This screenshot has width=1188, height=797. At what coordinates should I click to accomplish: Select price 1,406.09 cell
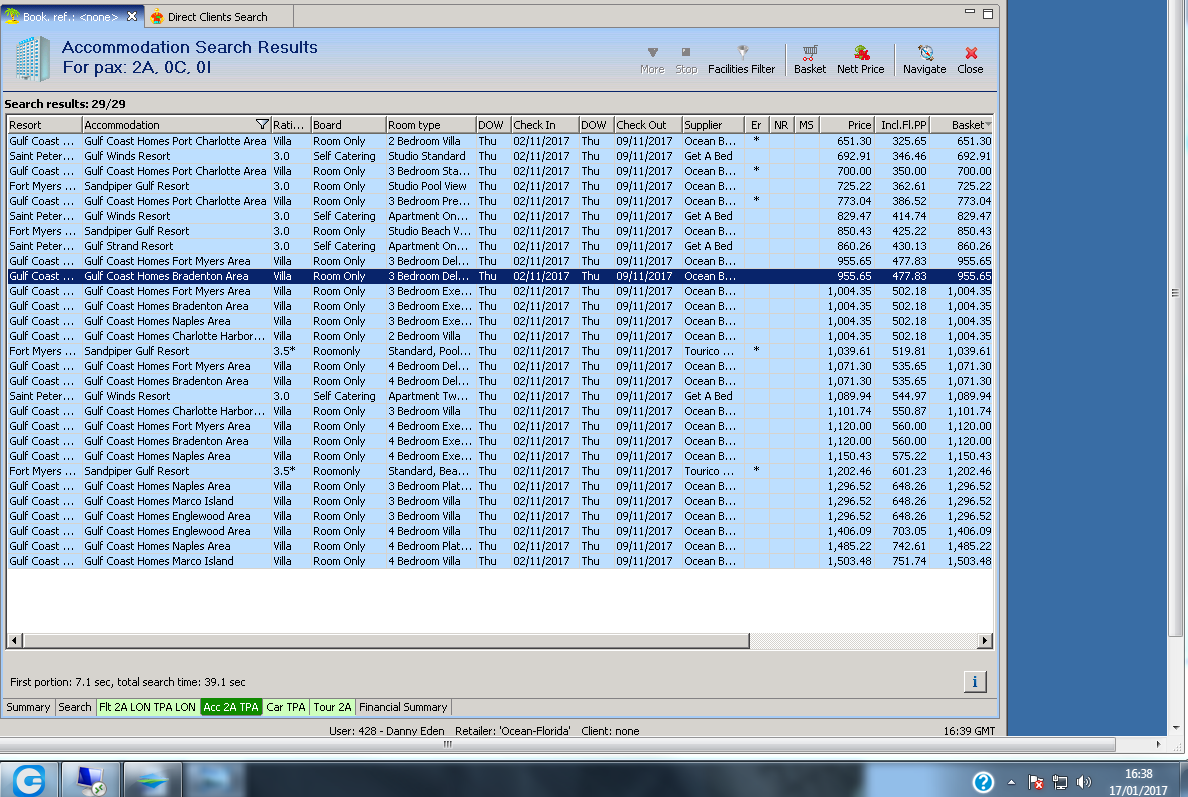(x=849, y=531)
